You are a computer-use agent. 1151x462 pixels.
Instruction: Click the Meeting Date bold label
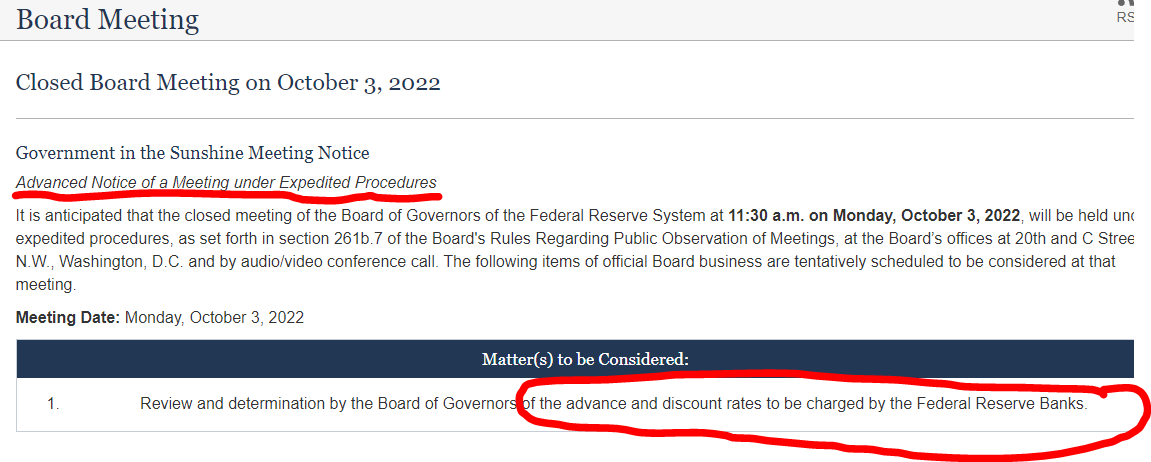pos(69,318)
